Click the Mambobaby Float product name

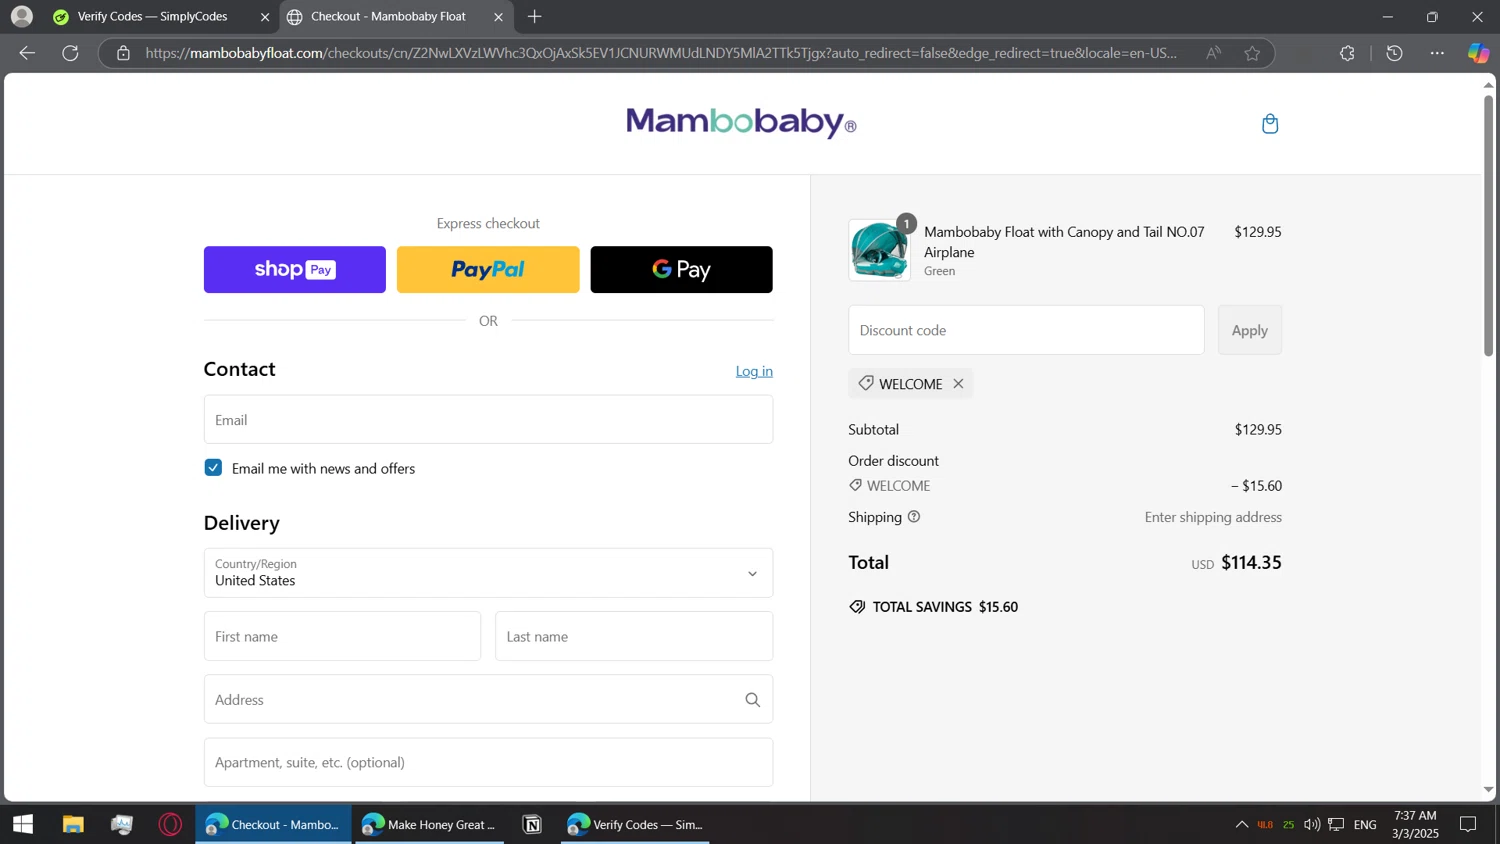(x=1064, y=242)
